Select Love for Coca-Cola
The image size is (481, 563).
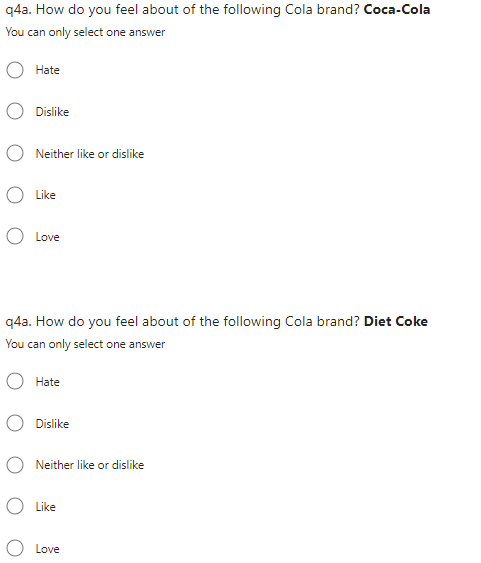tap(15, 236)
